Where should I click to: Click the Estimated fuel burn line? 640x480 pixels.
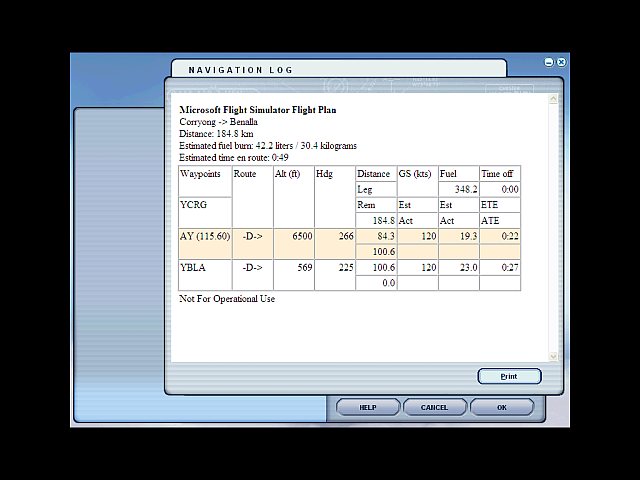coord(268,146)
